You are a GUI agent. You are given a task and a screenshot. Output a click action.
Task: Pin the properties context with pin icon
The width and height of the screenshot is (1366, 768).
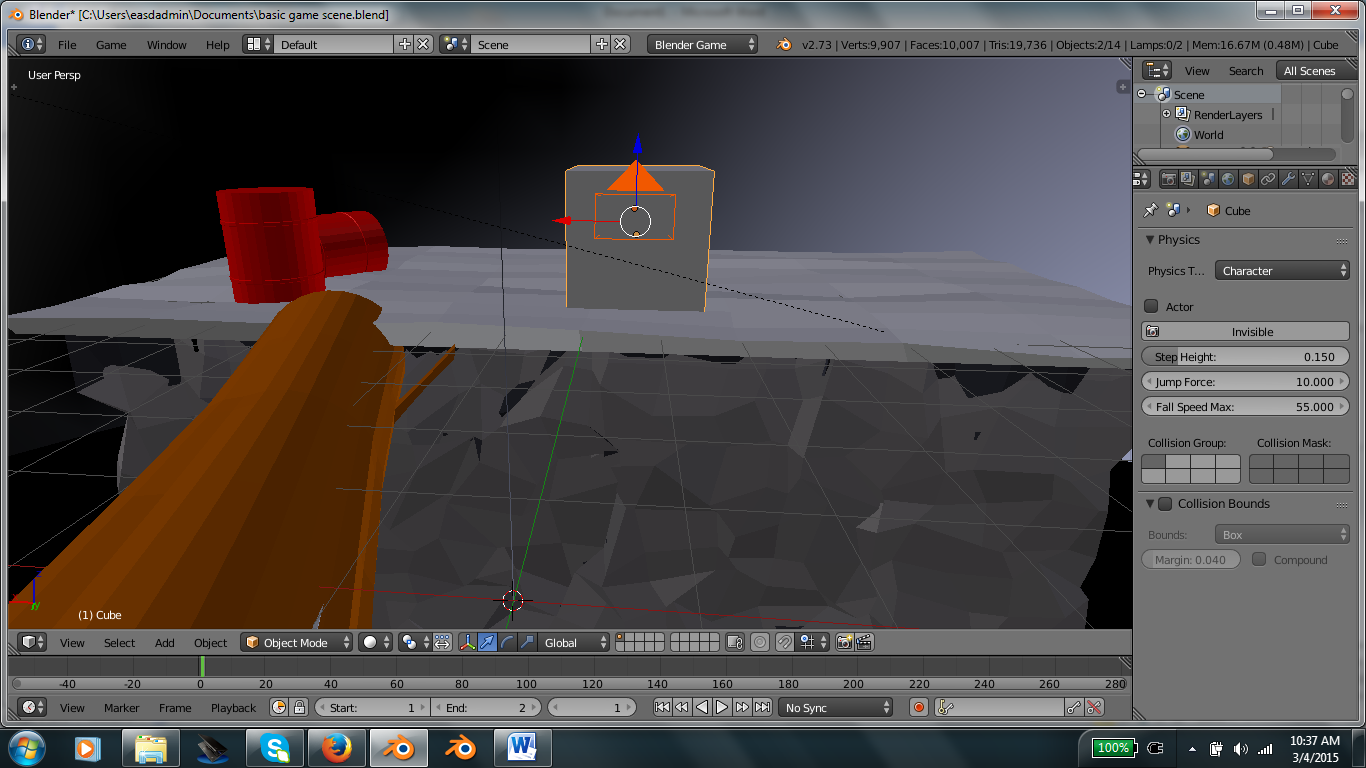[1150, 210]
